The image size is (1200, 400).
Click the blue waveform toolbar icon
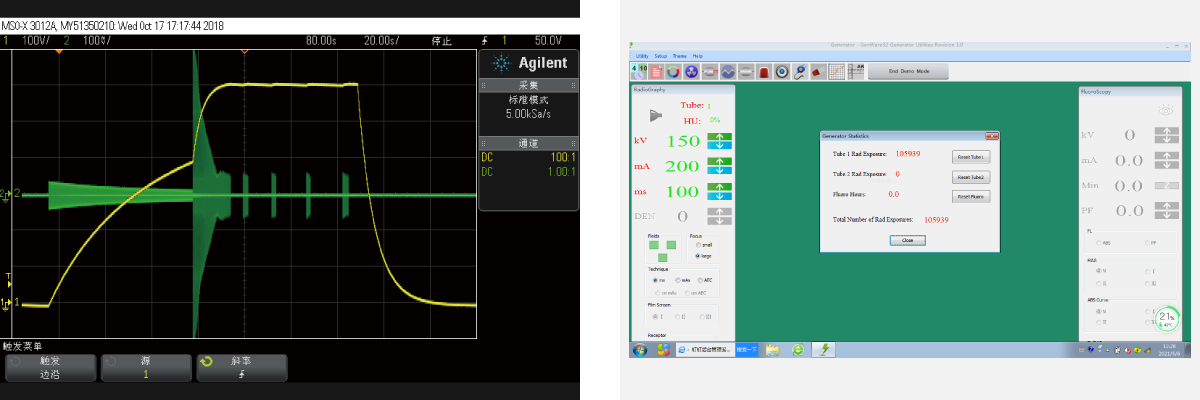728,71
